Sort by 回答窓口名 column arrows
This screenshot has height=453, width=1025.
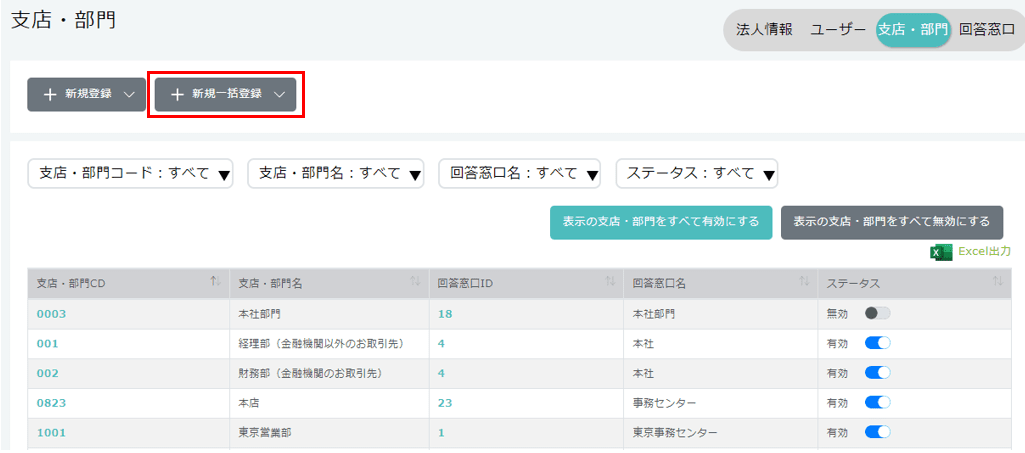(804, 283)
